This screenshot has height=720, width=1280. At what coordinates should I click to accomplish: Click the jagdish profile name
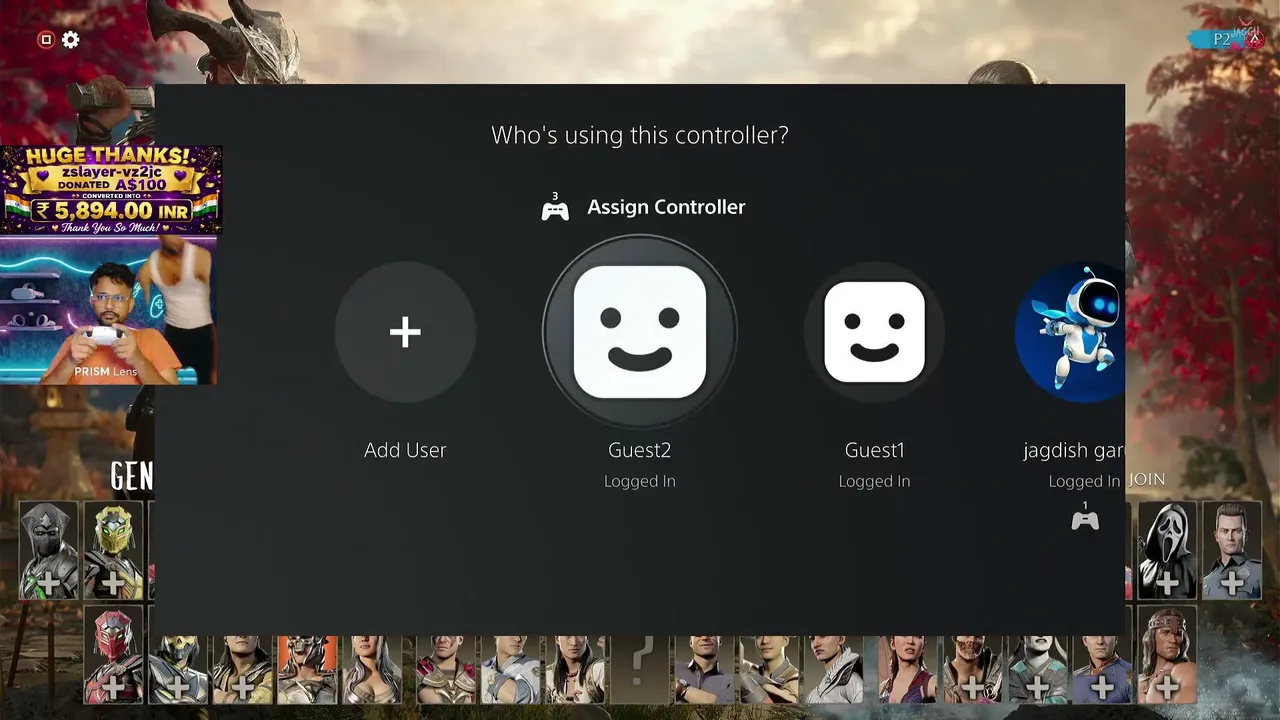1074,451
